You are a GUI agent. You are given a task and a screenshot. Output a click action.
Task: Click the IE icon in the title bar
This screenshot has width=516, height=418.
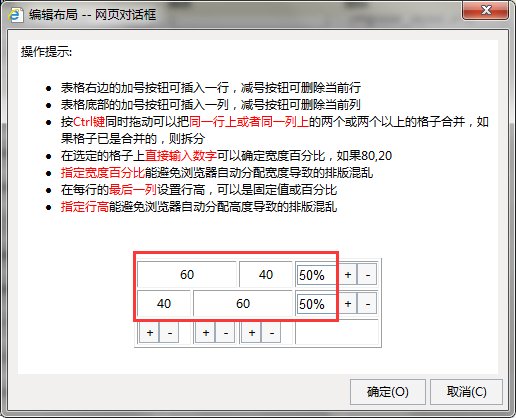(x=16, y=15)
